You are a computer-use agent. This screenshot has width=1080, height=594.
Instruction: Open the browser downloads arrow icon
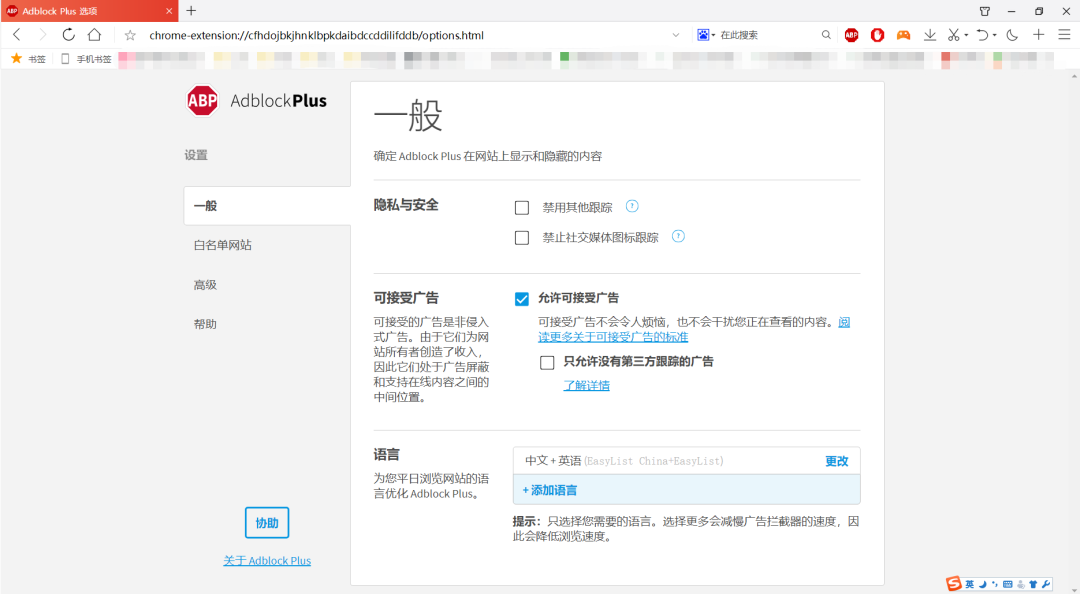click(x=930, y=35)
